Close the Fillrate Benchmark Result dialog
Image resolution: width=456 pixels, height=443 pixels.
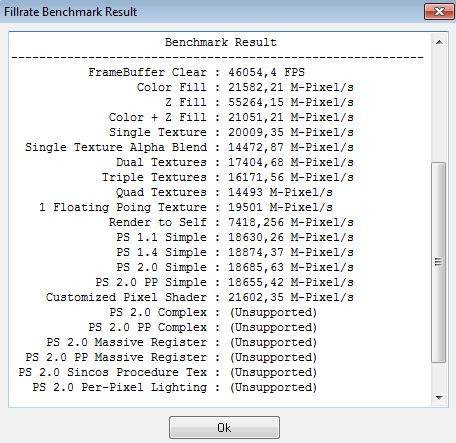pos(439,12)
